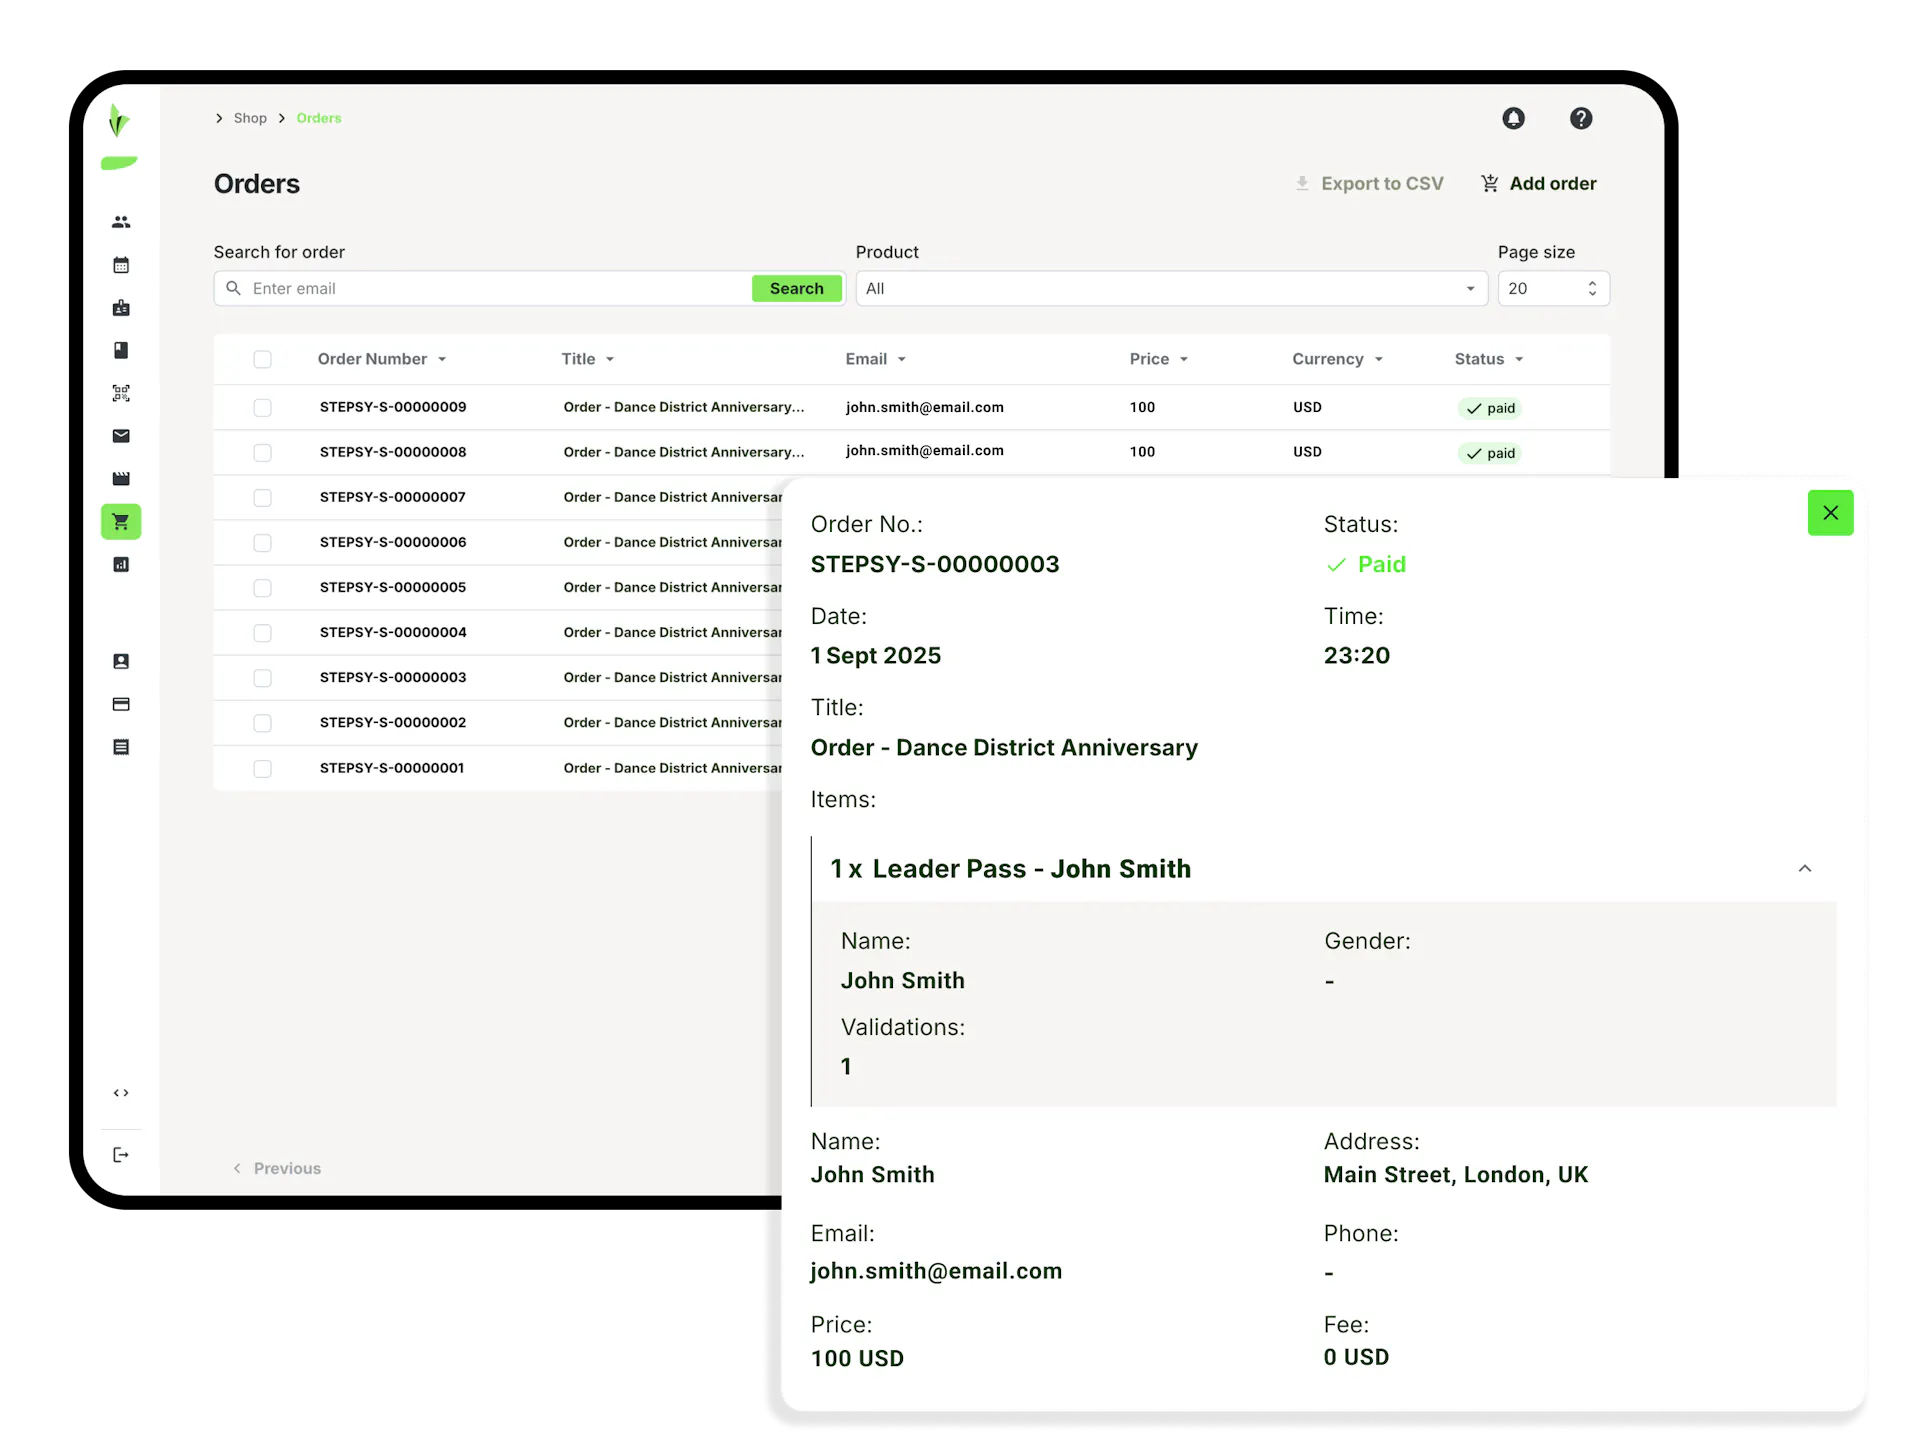Screen dimensions: 1920x1444
Task: Open the Contacts section in the sidebar
Action: point(121,222)
